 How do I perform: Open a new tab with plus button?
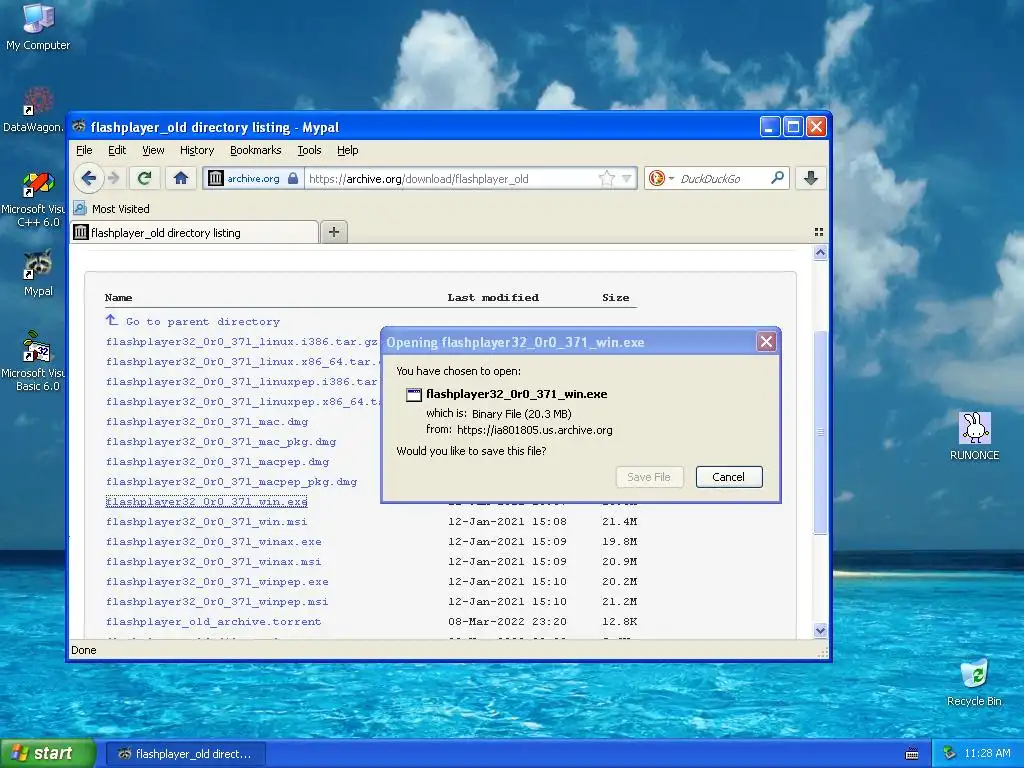(334, 232)
